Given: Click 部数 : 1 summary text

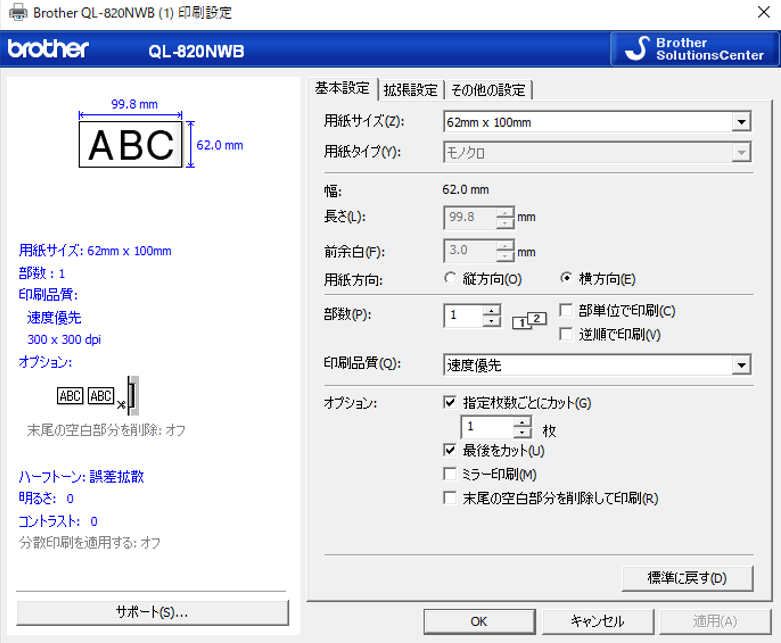Looking at the screenshot, I should [x=42, y=273].
